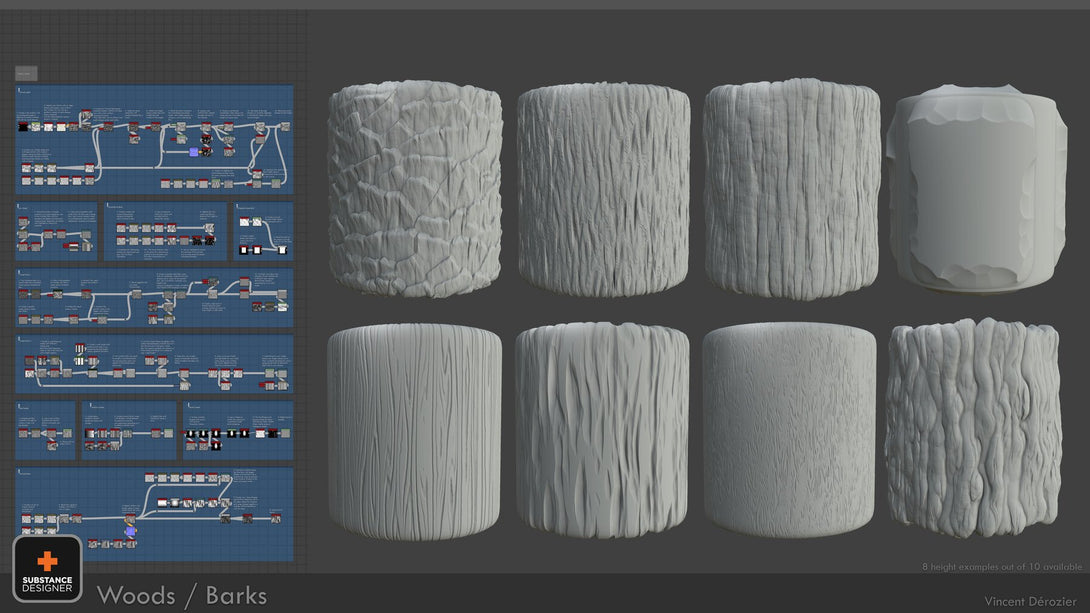
Task: Click the 'Woods / Barks' title text
Action: click(x=181, y=596)
